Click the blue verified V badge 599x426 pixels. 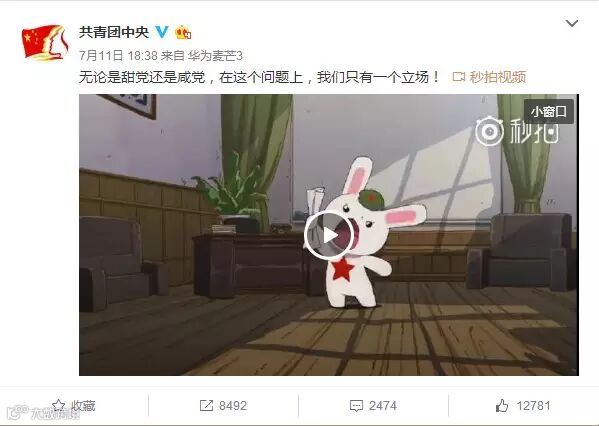click(x=162, y=32)
